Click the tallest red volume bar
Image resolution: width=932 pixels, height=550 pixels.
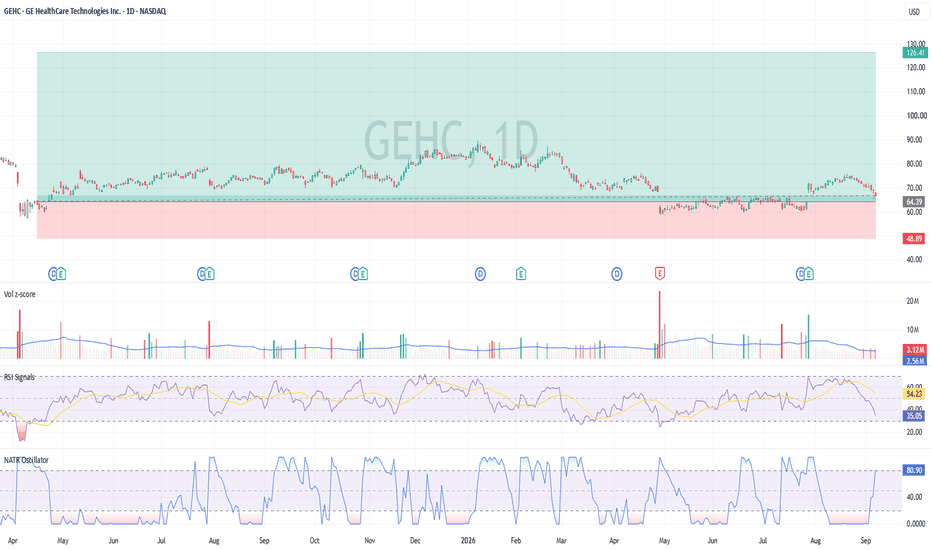coord(659,325)
